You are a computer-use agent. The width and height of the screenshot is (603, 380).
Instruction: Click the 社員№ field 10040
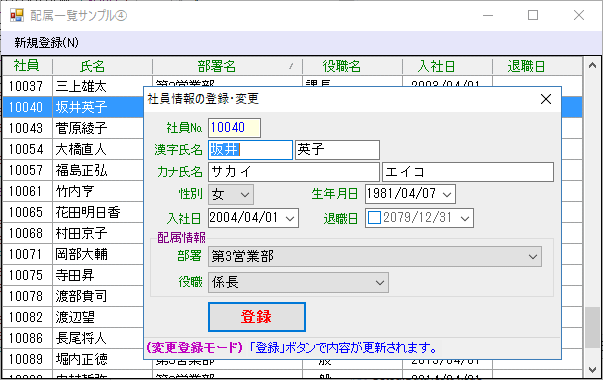pyautogui.click(x=235, y=128)
